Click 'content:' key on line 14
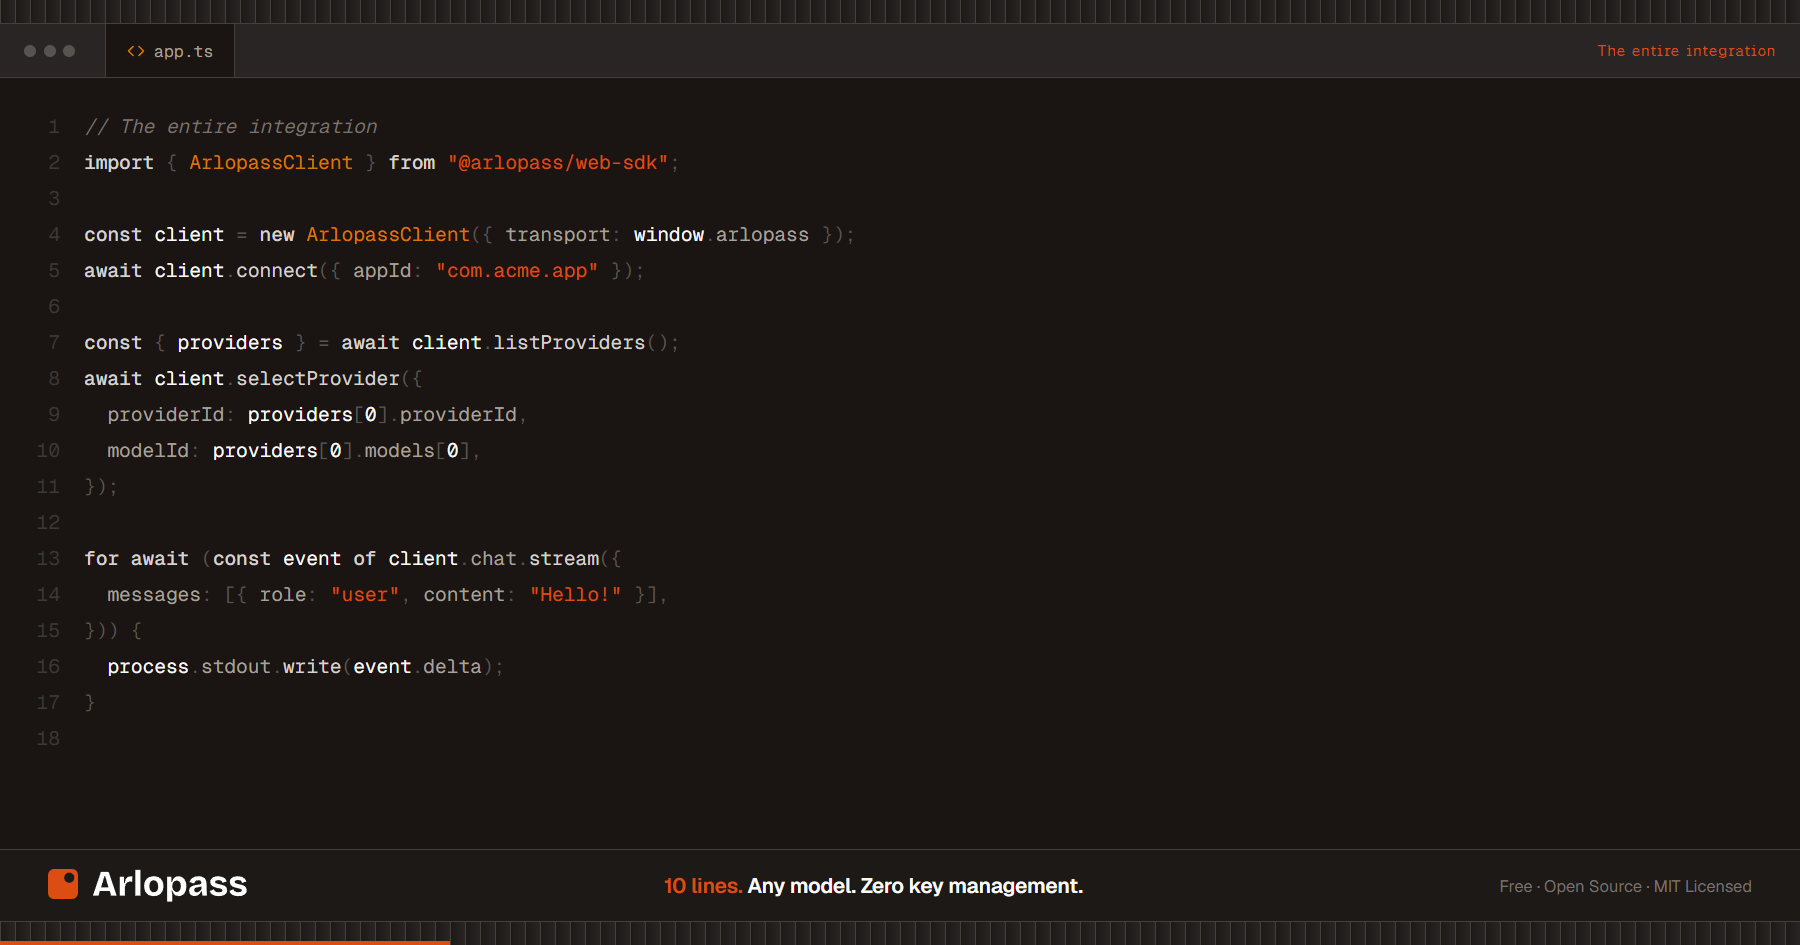 (x=470, y=595)
